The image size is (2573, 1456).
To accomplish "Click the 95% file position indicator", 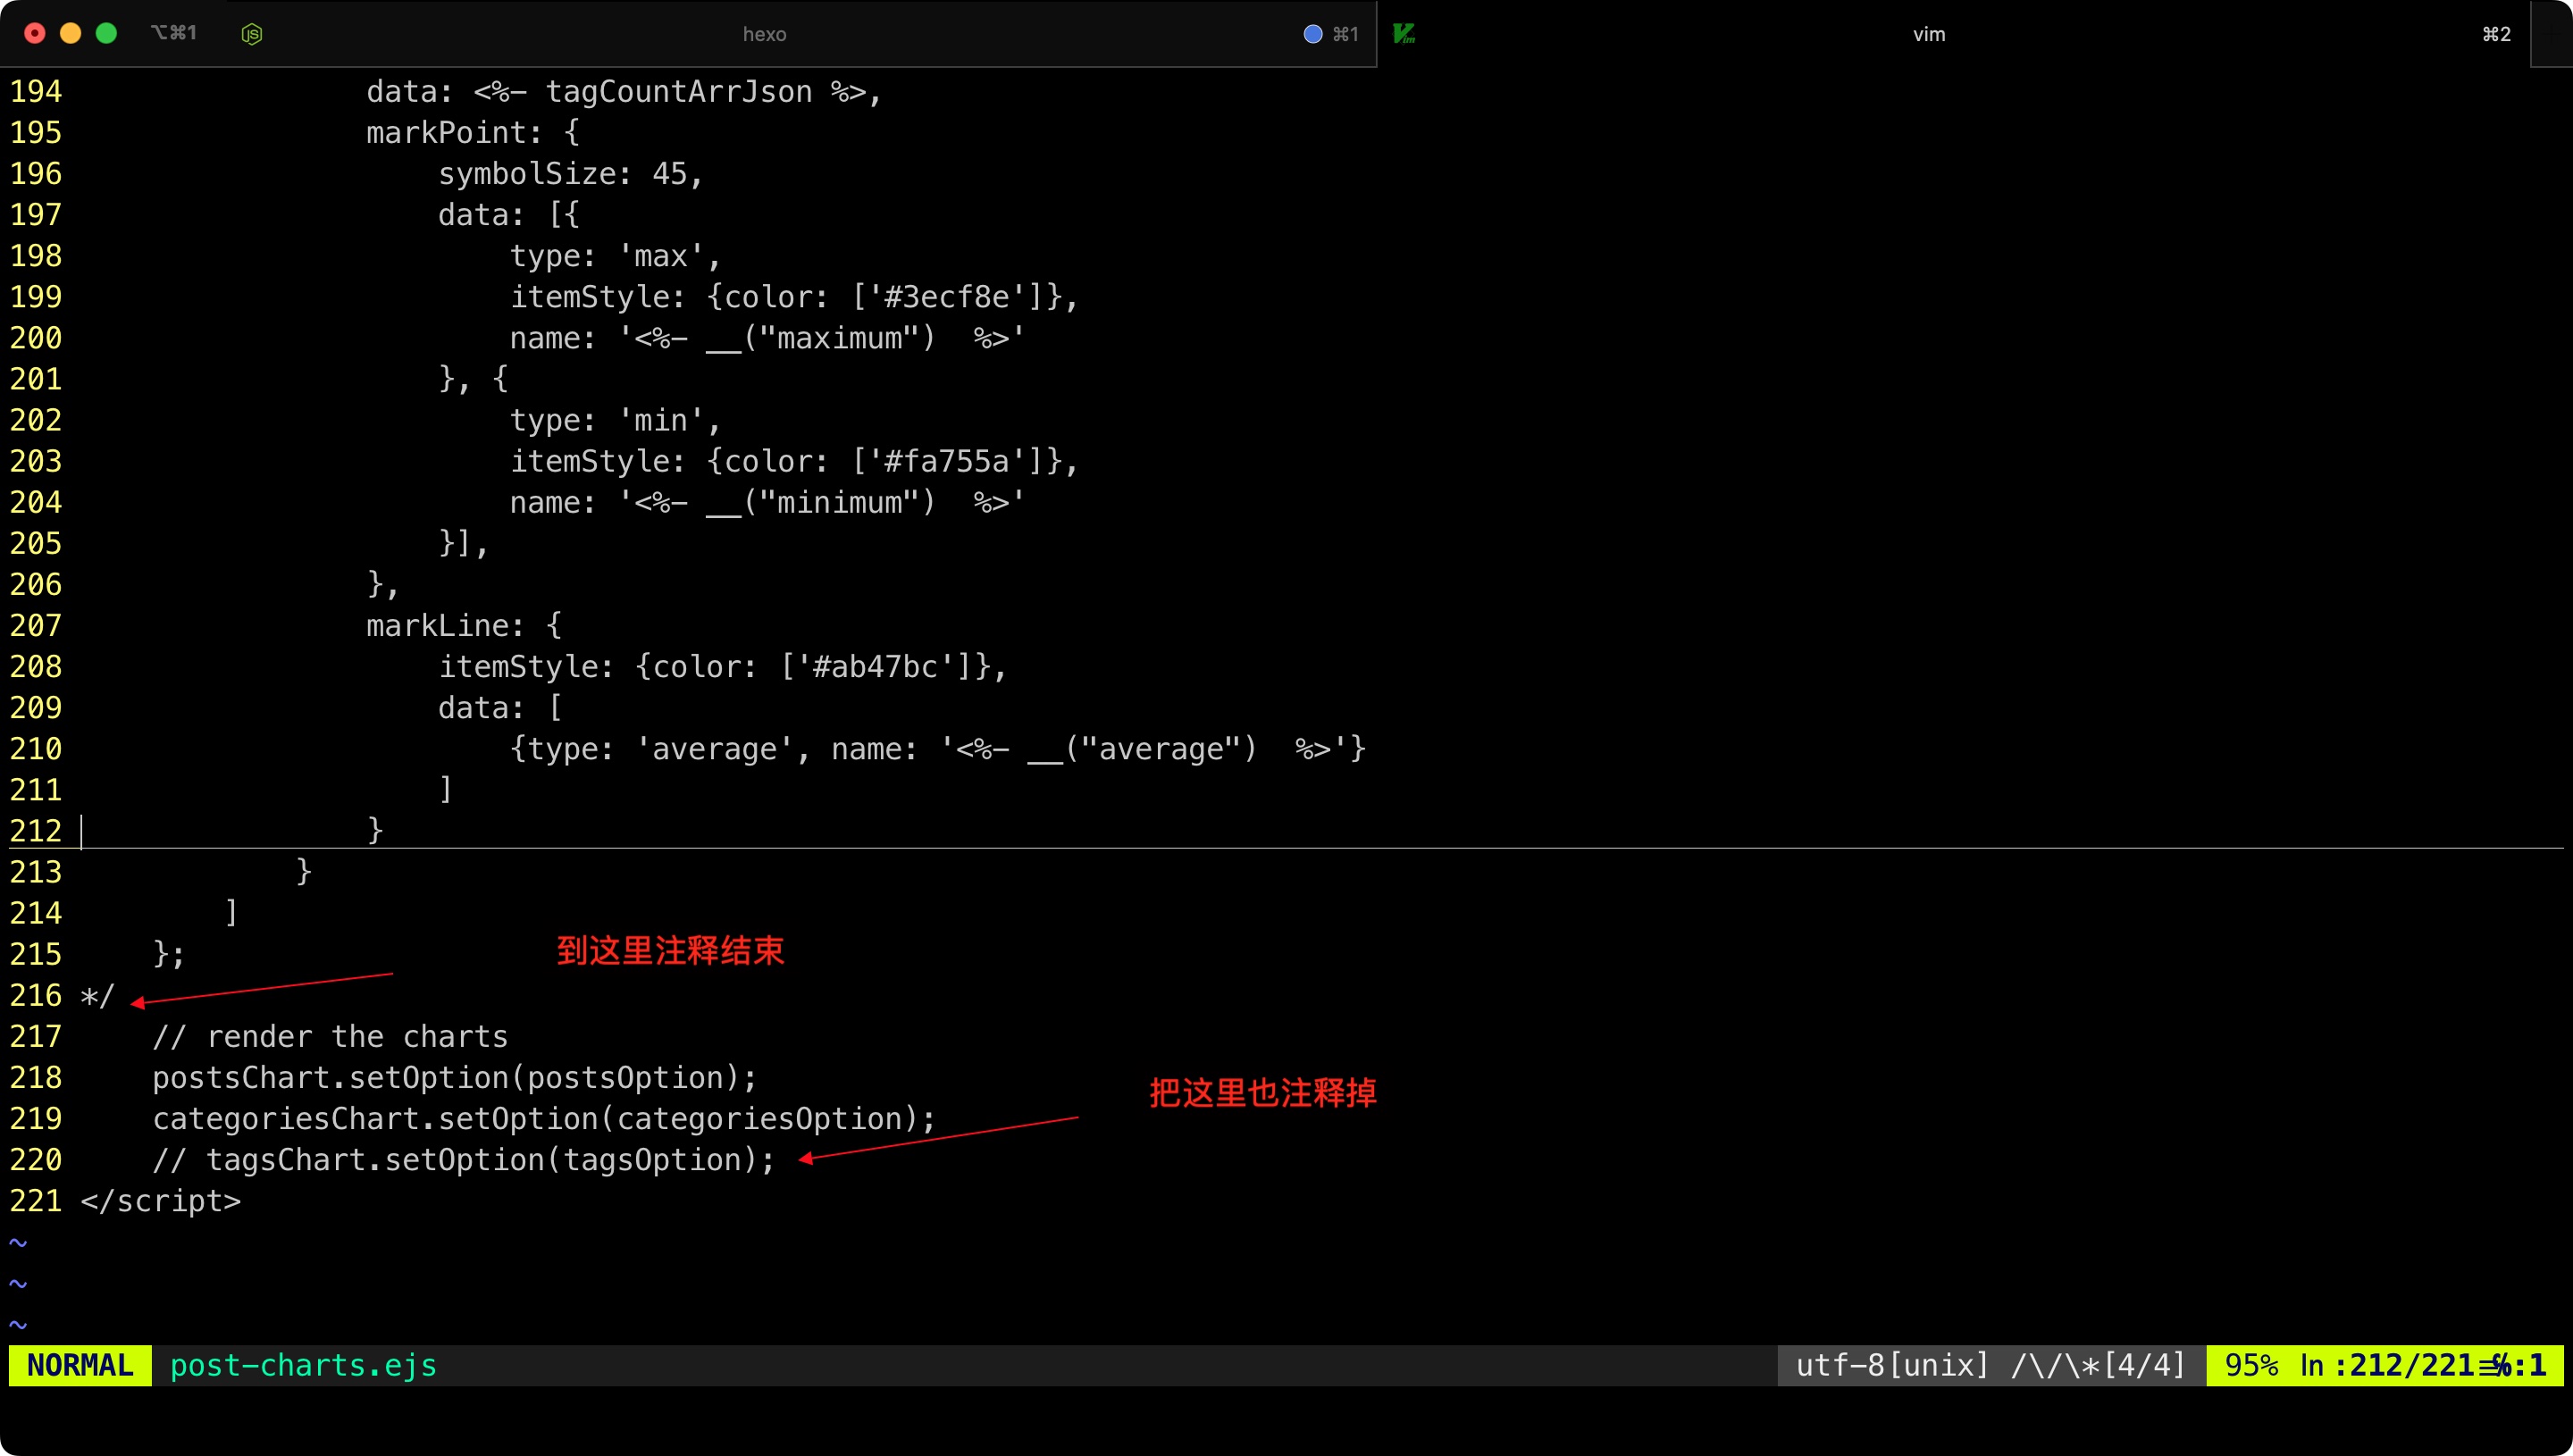I will click(2251, 1365).
